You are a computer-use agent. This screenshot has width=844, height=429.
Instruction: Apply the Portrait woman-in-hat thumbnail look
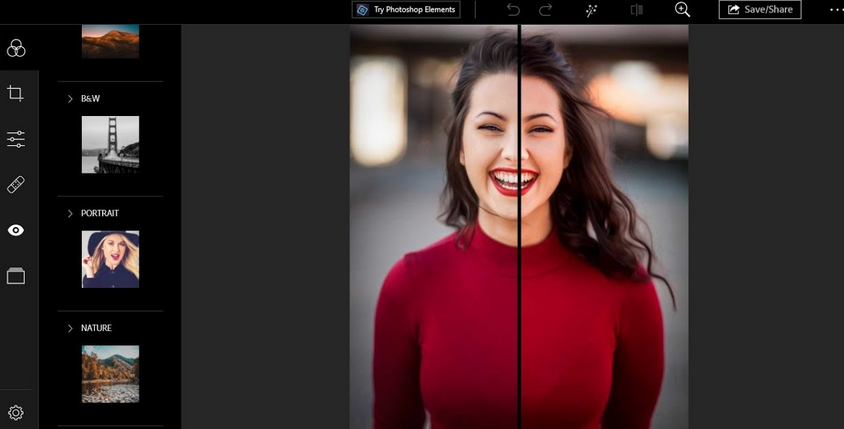(x=110, y=259)
